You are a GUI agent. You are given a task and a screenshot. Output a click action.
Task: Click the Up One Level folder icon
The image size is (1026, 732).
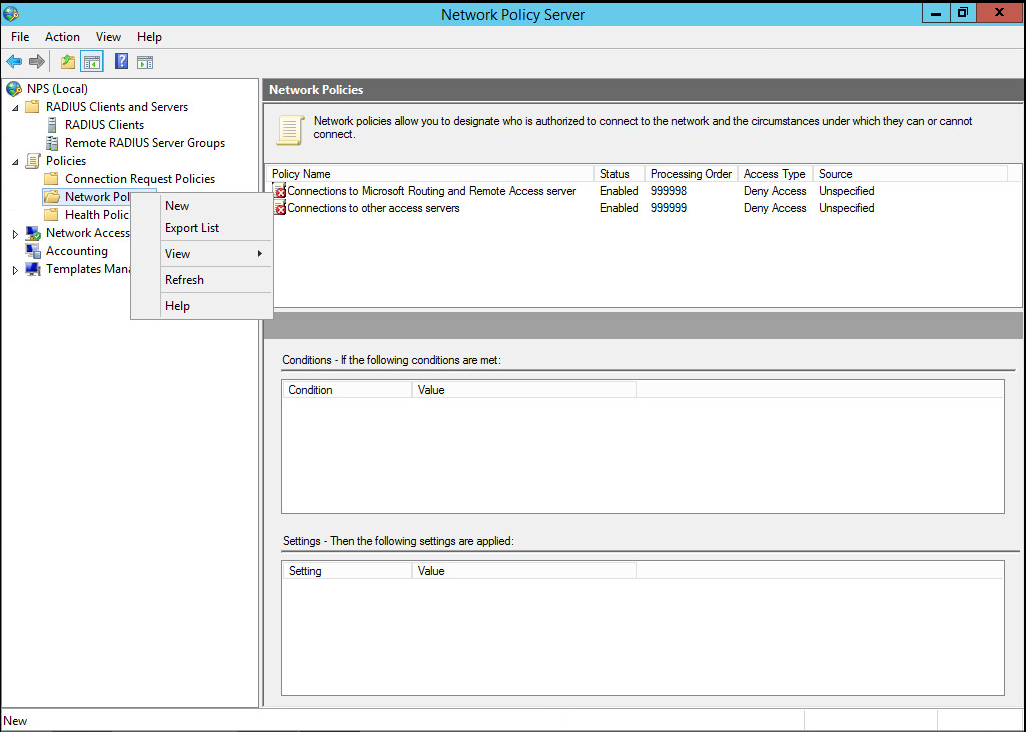pyautogui.click(x=68, y=62)
